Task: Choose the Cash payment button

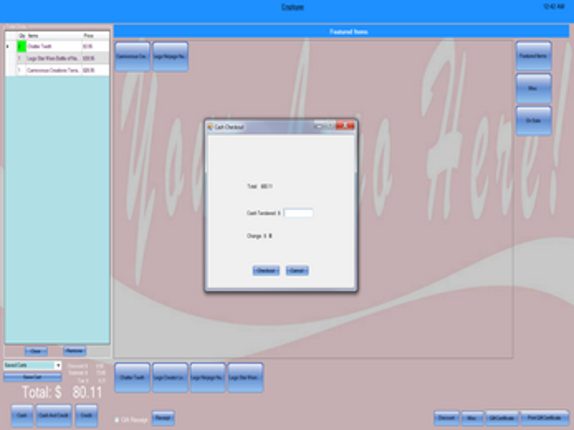Action: point(22,416)
